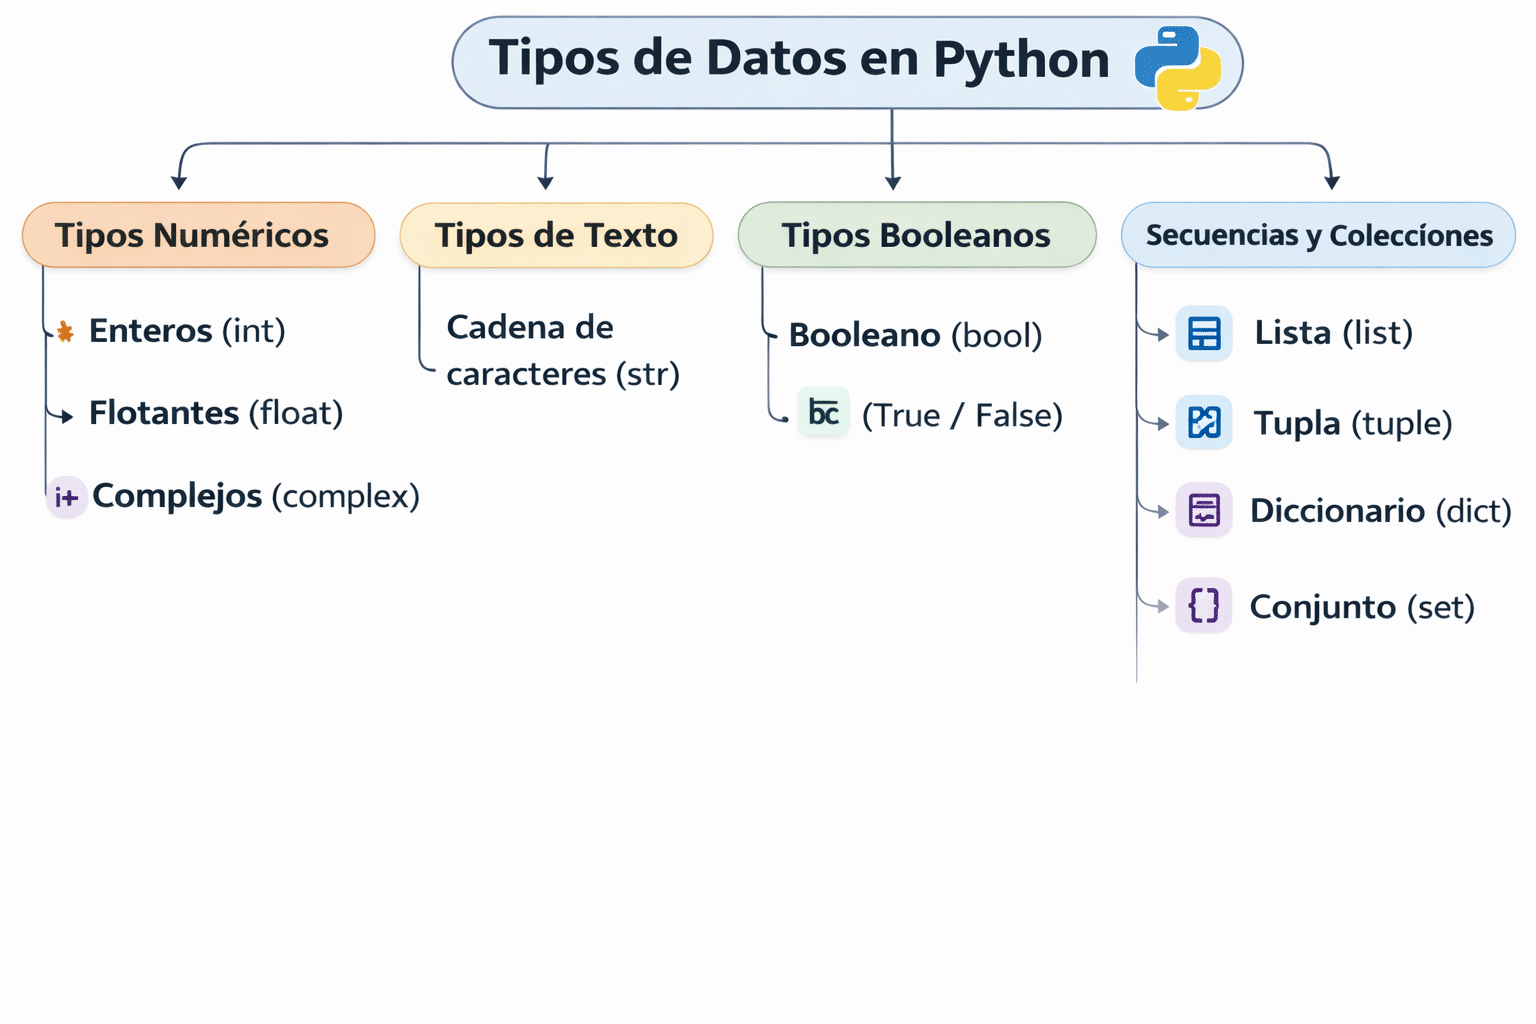1536x1024 pixels.
Task: Click the Tupla tuple icon
Action: 1204,422
